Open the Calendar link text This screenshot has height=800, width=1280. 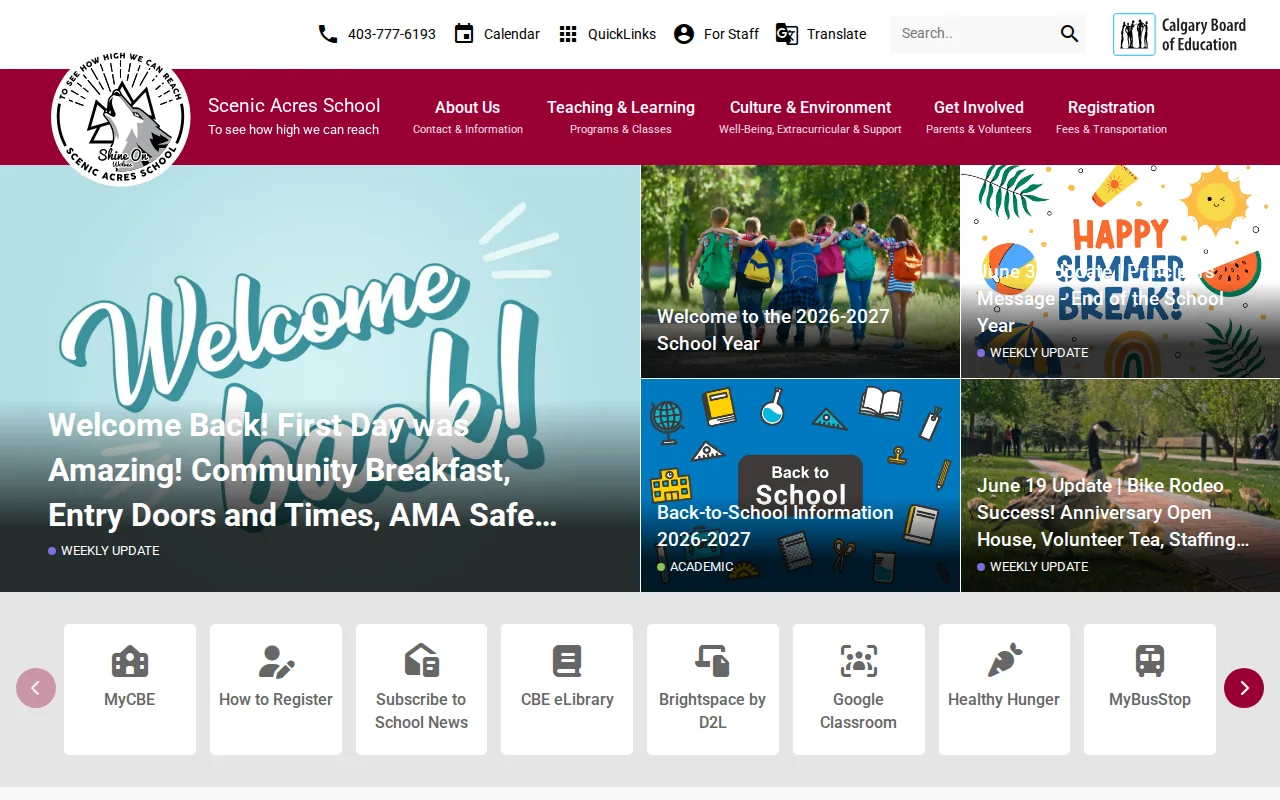512,34
